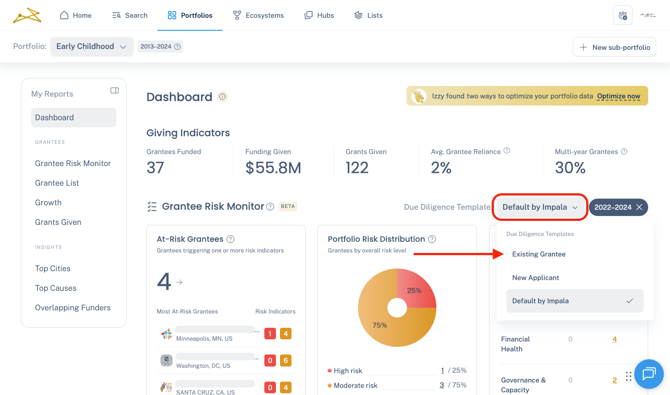
Task: Click the Moderate risk count link 3
Action: point(442,385)
